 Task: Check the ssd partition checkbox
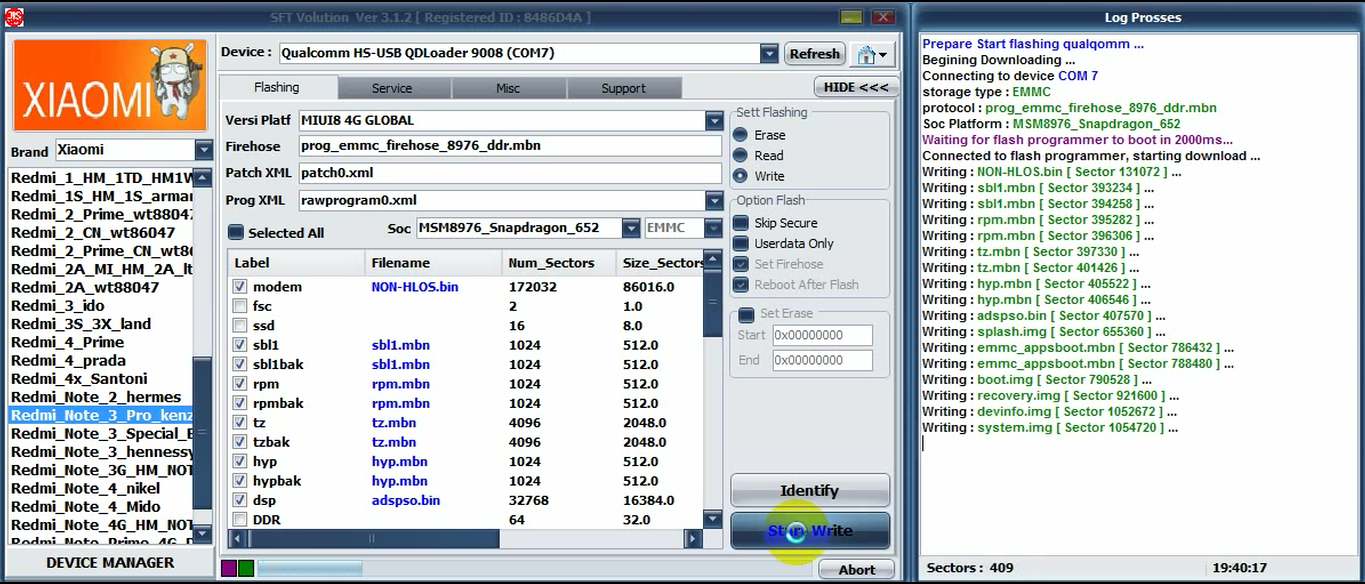click(239, 325)
